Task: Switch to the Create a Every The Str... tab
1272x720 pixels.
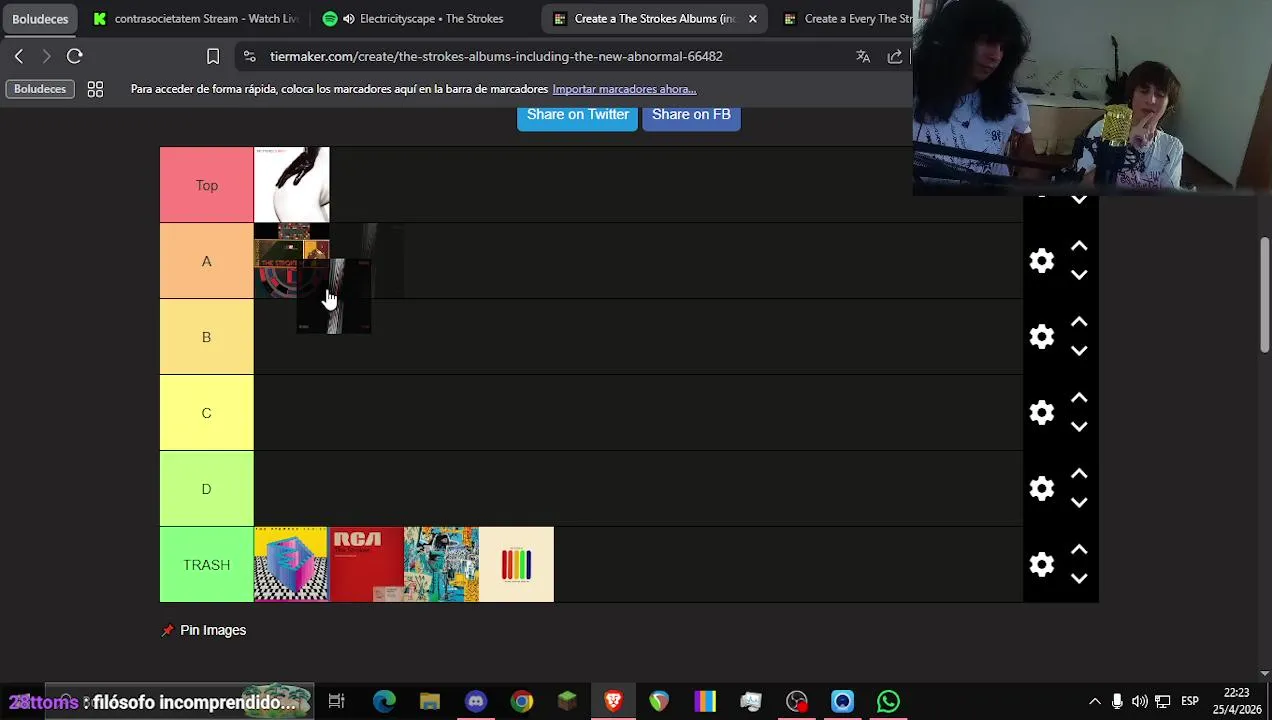Action: [x=845, y=18]
